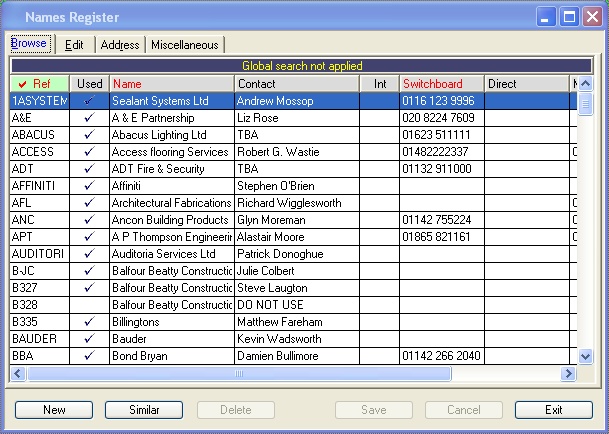Click the Switchboard column header
This screenshot has width=609, height=434.
[x=442, y=84]
